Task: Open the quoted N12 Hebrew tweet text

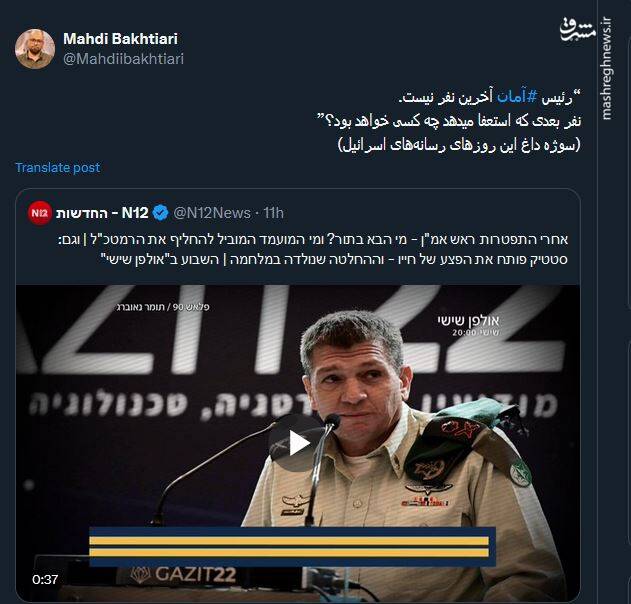Action: [x=313, y=249]
